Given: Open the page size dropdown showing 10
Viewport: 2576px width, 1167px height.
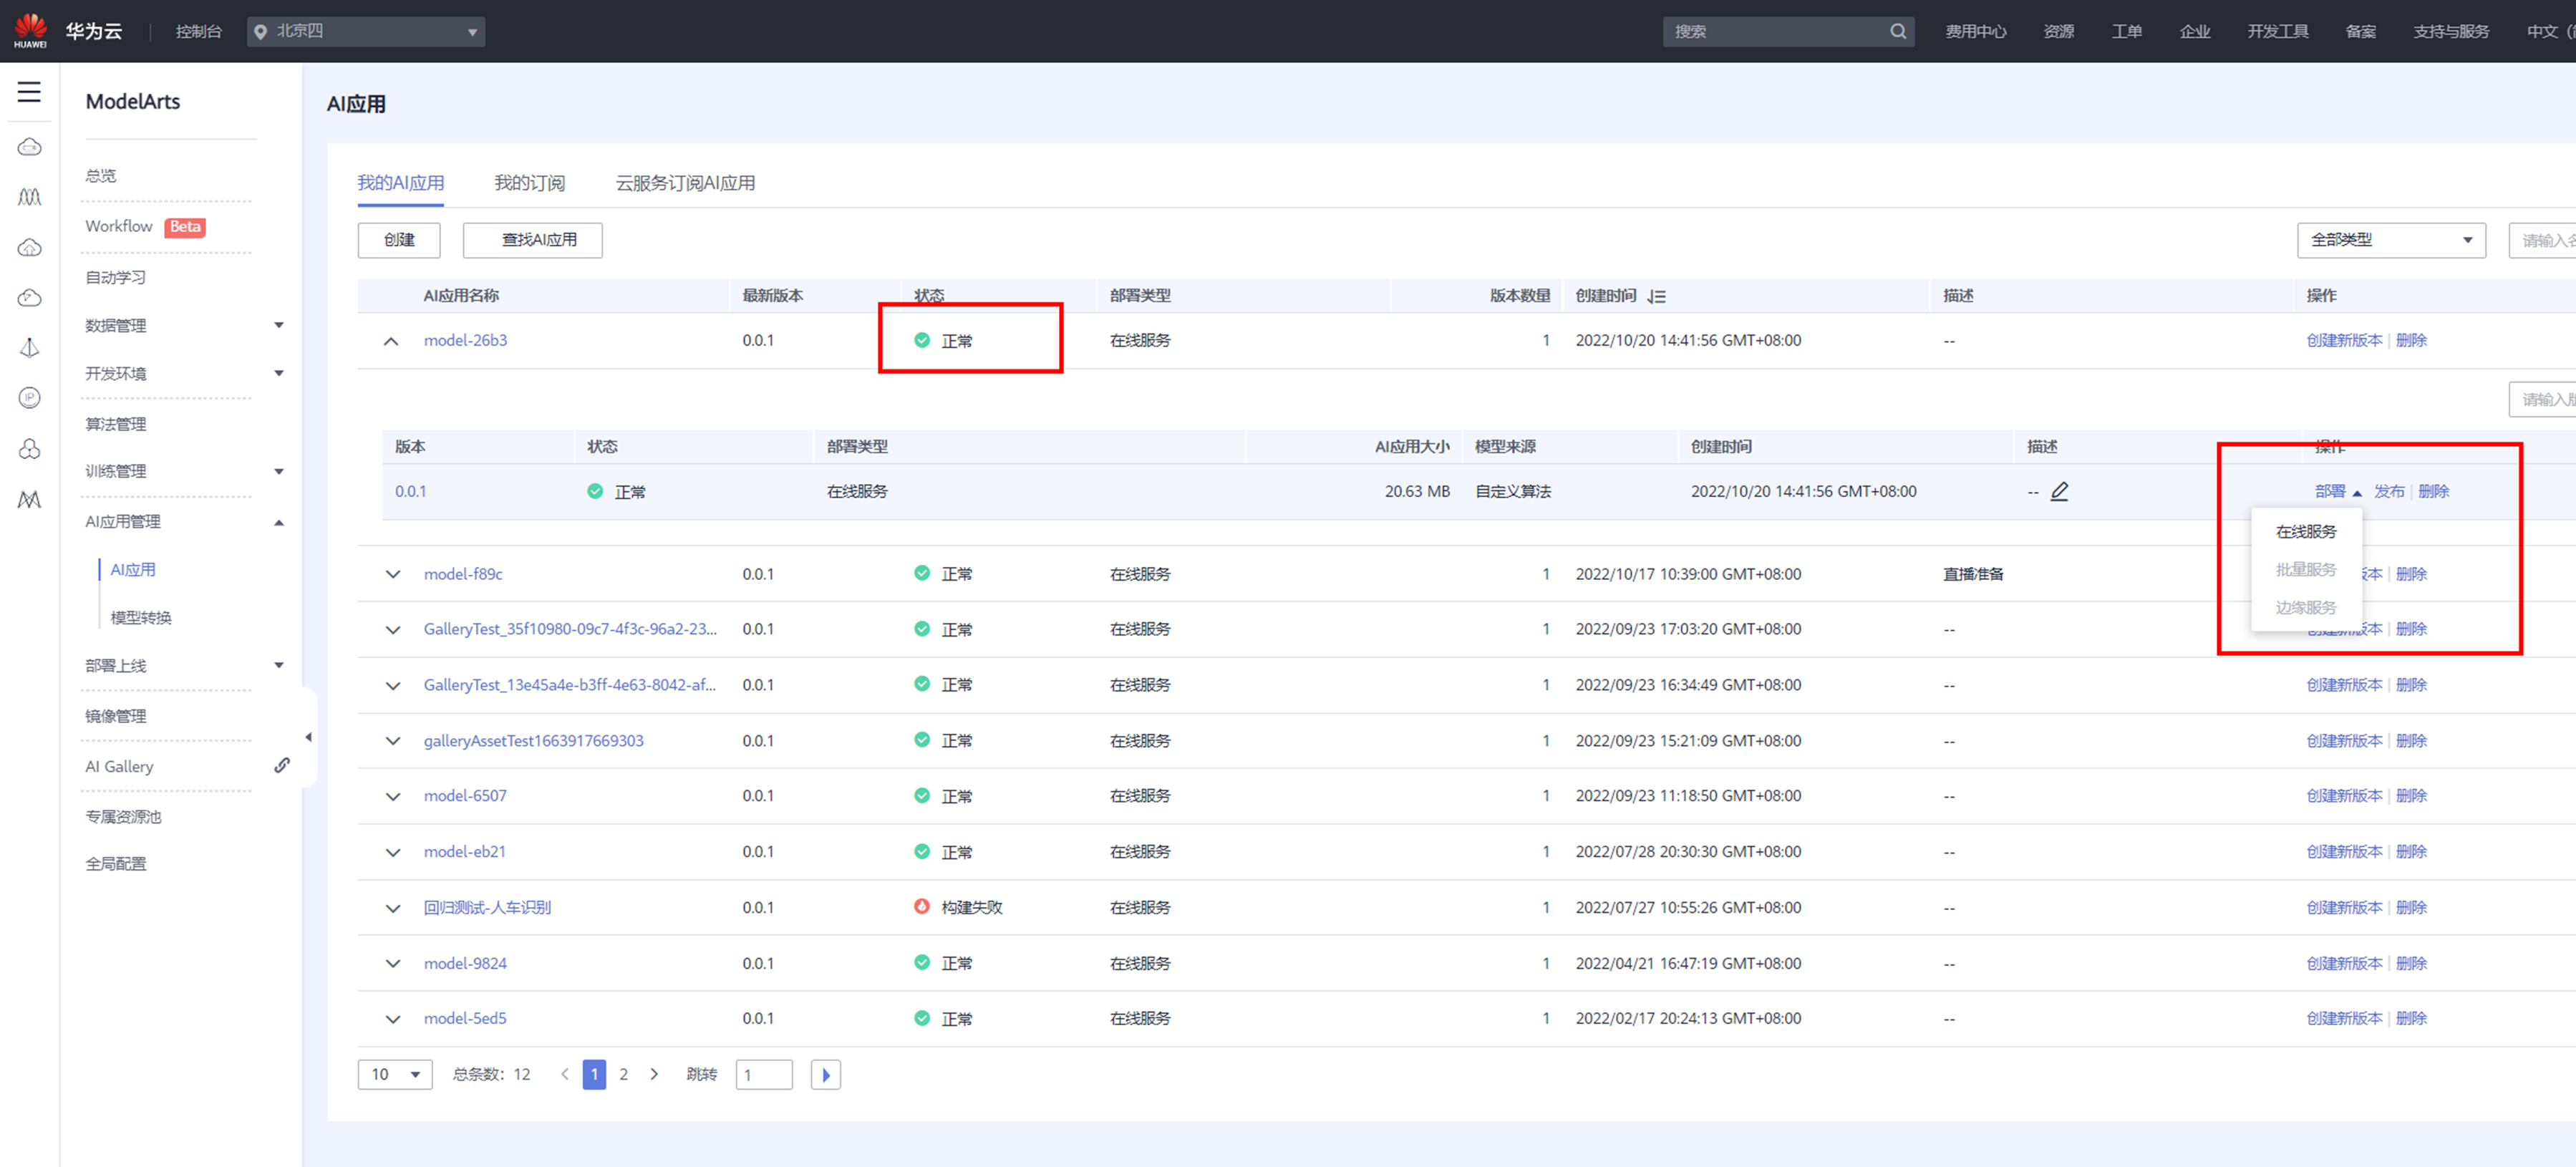Looking at the screenshot, I should coord(395,1074).
